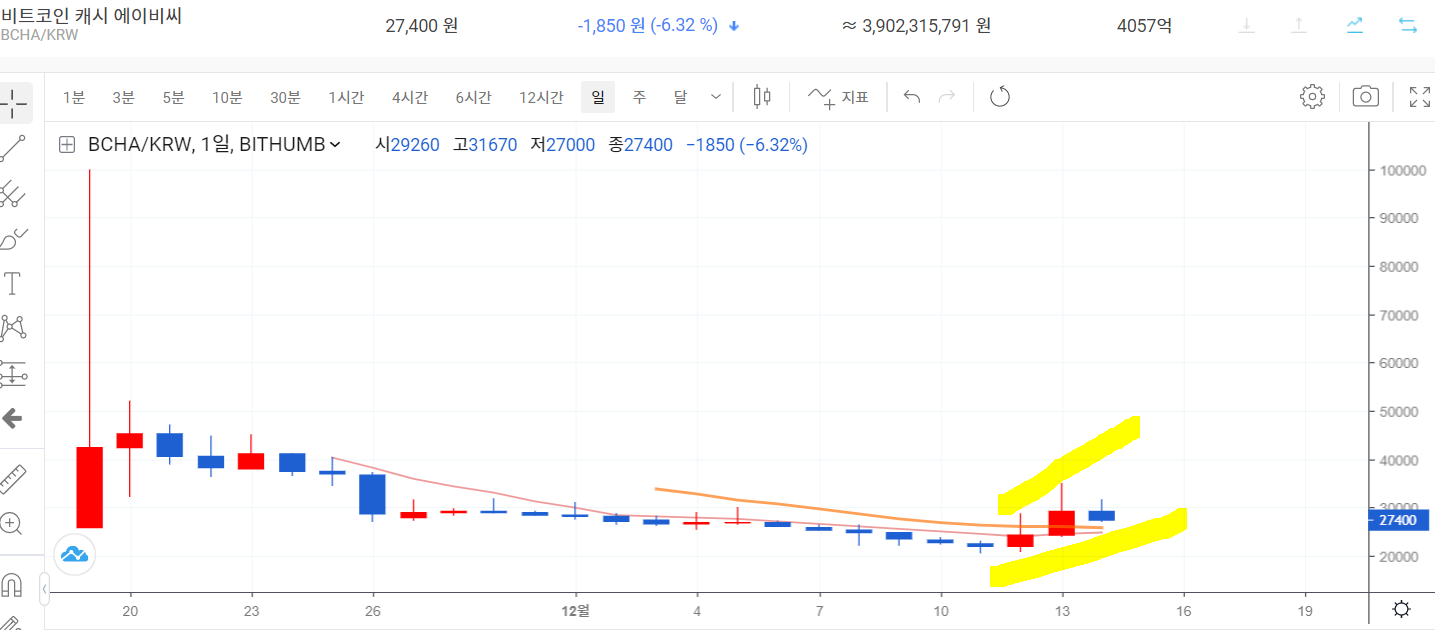Click the back arrow tool in left sidebar
Viewport: 1435px width, 630px height.
tap(14, 418)
